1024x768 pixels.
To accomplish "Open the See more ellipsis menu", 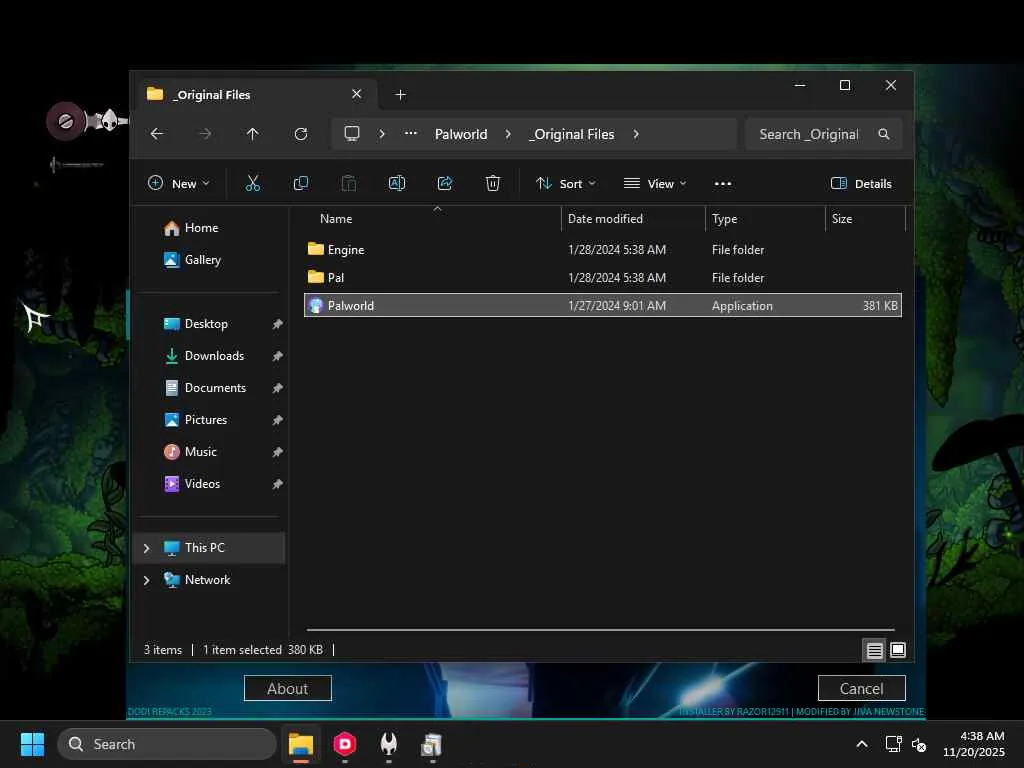I will 723,183.
